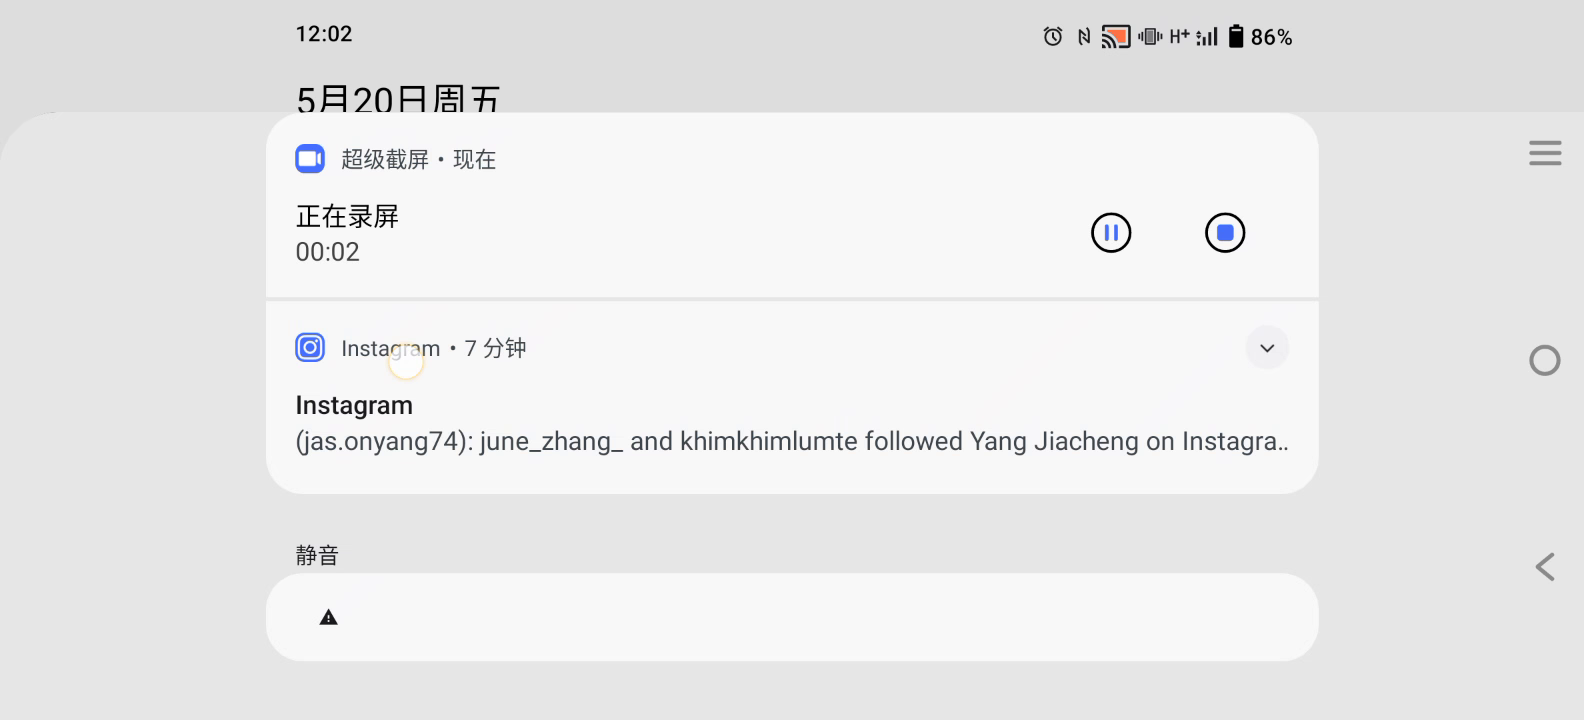Image resolution: width=1584 pixels, height=720 pixels.
Task: Tap the 超级截屏 recorder app icon
Action: click(x=310, y=159)
